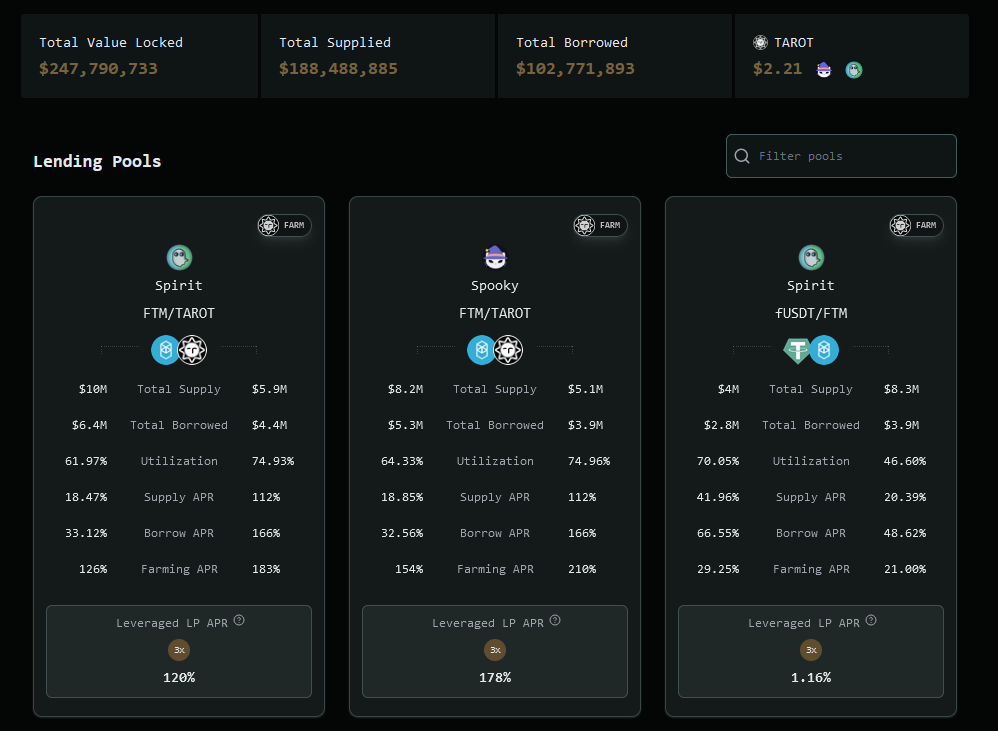998x731 pixels.
Task: Click $10M total supply in Spirit FTM/TAROT
Action: pos(93,389)
